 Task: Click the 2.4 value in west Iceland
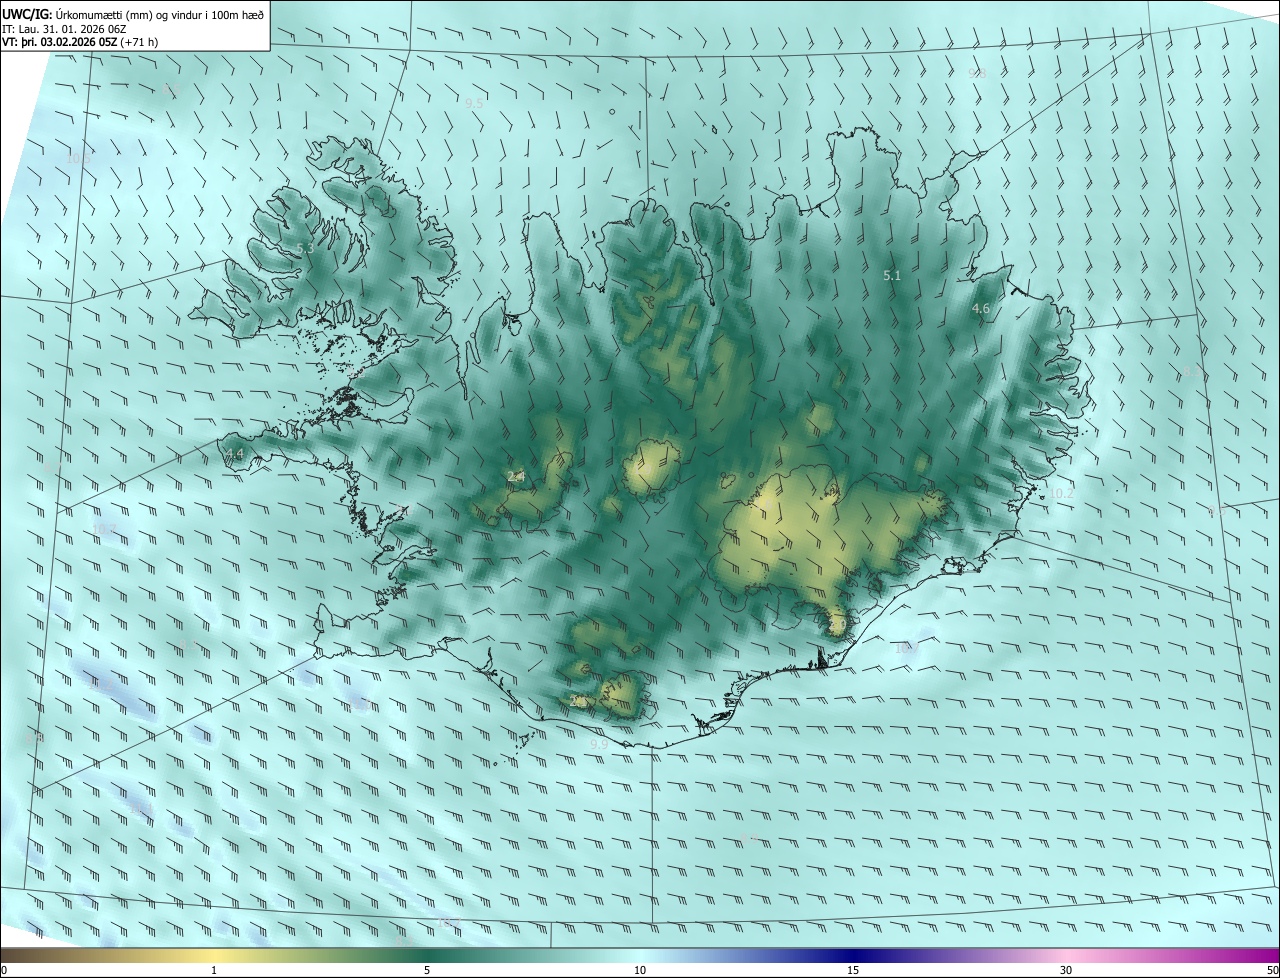516,477
